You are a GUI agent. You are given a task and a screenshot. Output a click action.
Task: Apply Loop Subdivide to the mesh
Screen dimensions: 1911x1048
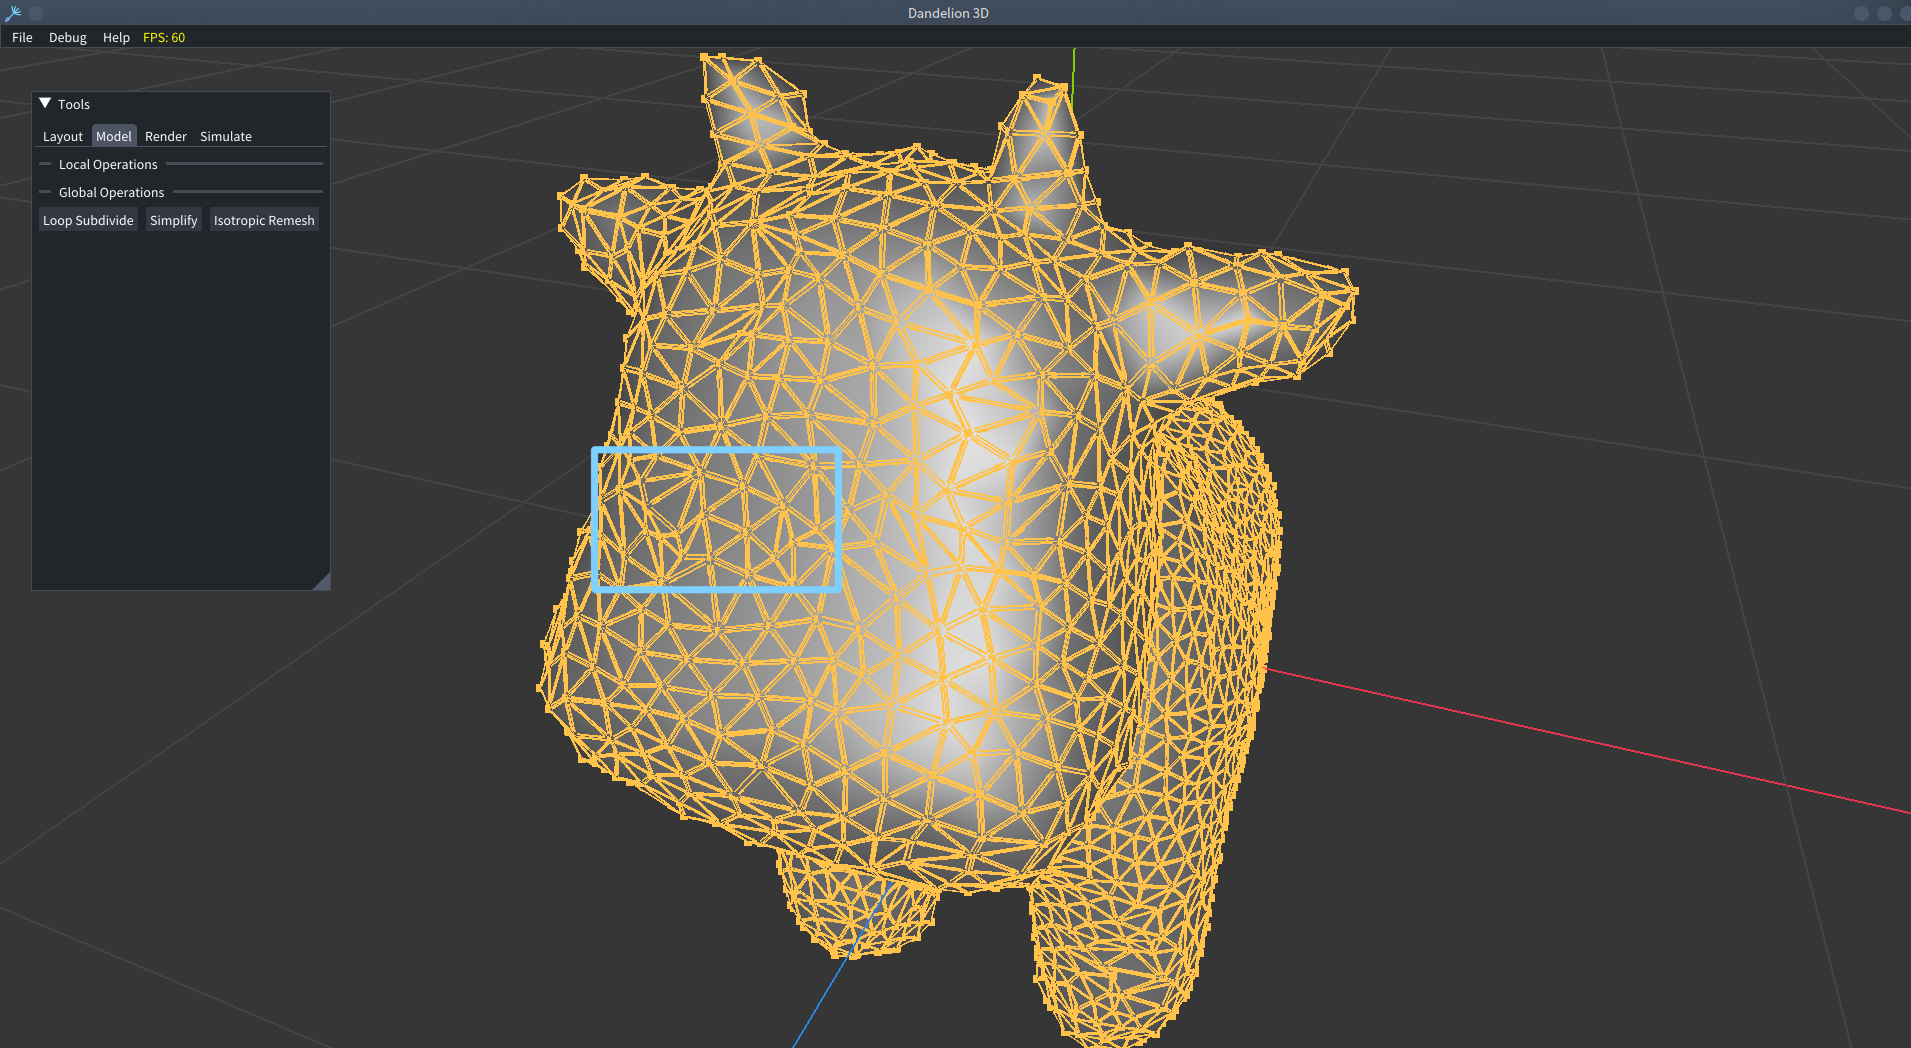coord(88,220)
